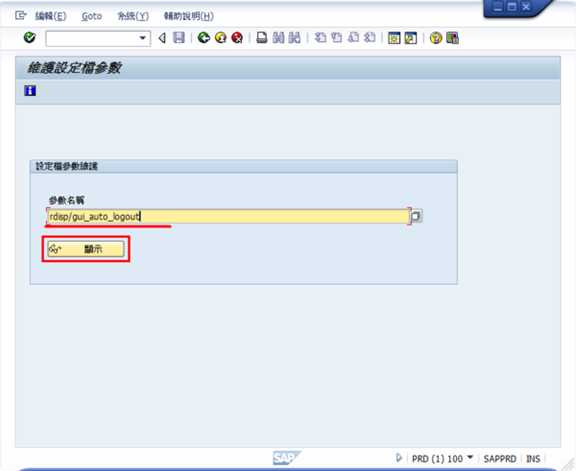Viewport: 576px width, 471px height.
Task: Click the green Back arrow icon
Action: (x=204, y=38)
